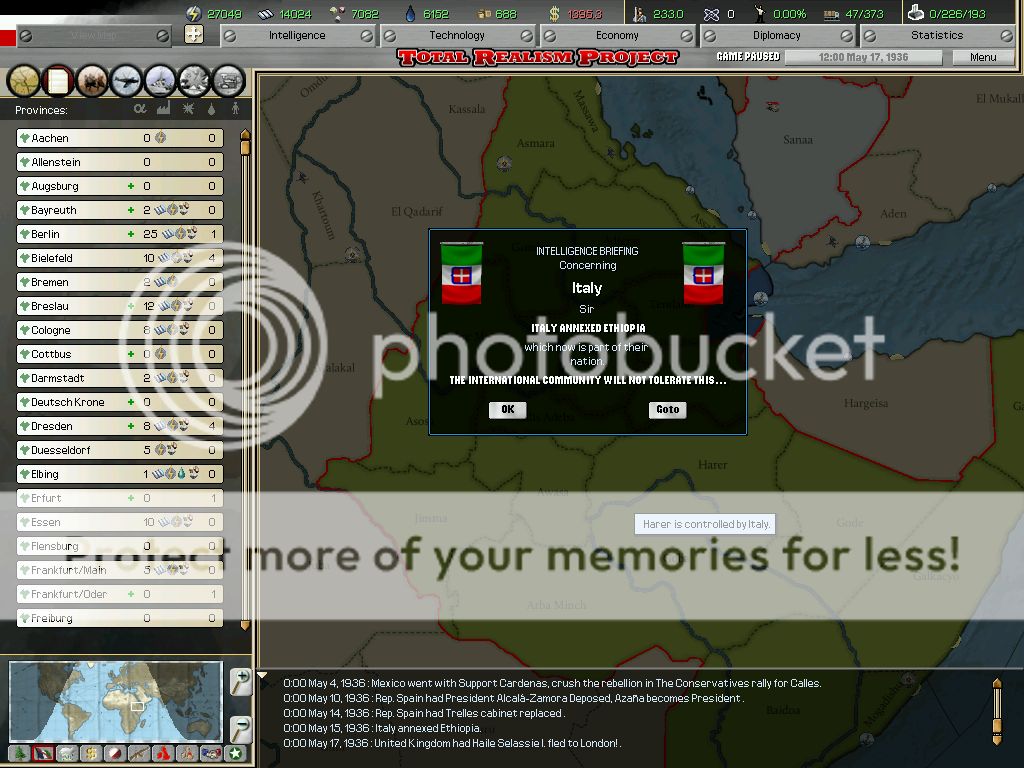Open the naval units list icon
This screenshot has height=768, width=1024.
(x=161, y=79)
